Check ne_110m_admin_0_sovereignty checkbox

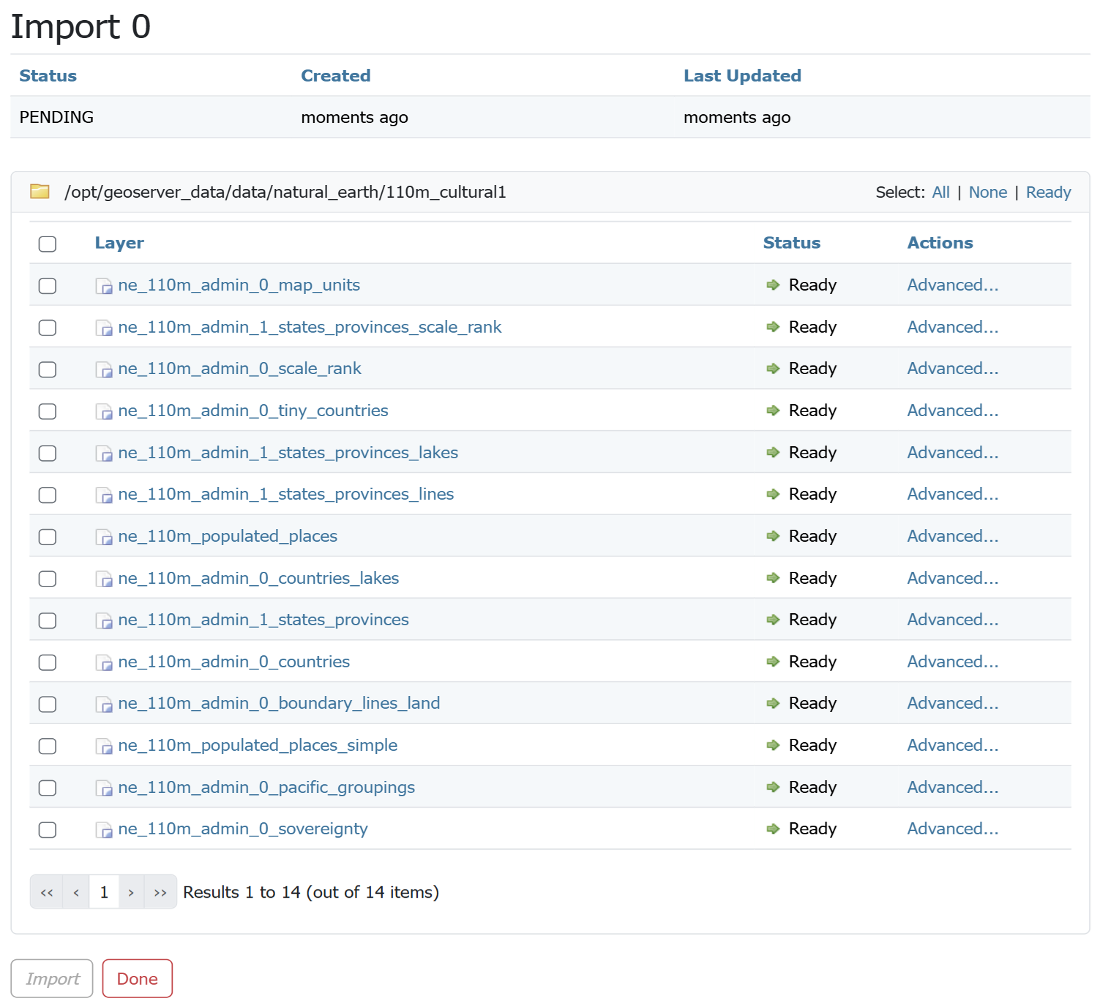click(48, 829)
